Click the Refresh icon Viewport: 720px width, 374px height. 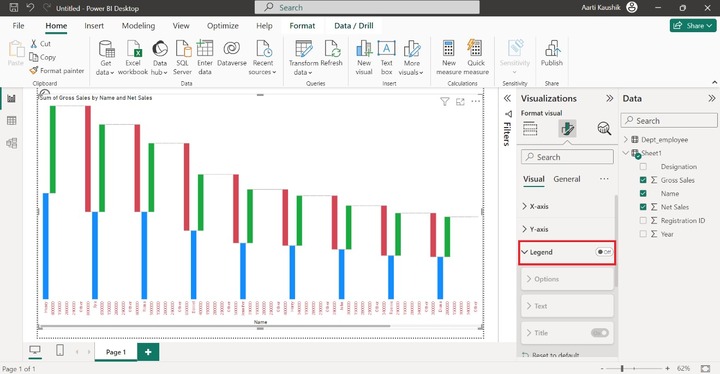pos(332,54)
